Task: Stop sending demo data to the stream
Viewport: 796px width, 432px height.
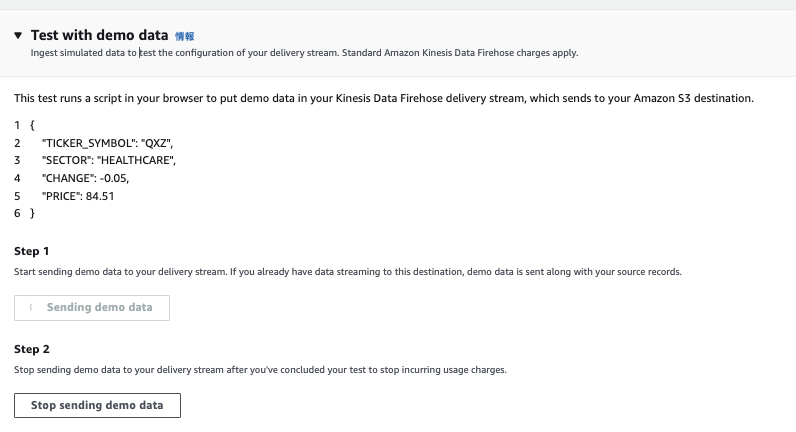Action: 97,405
